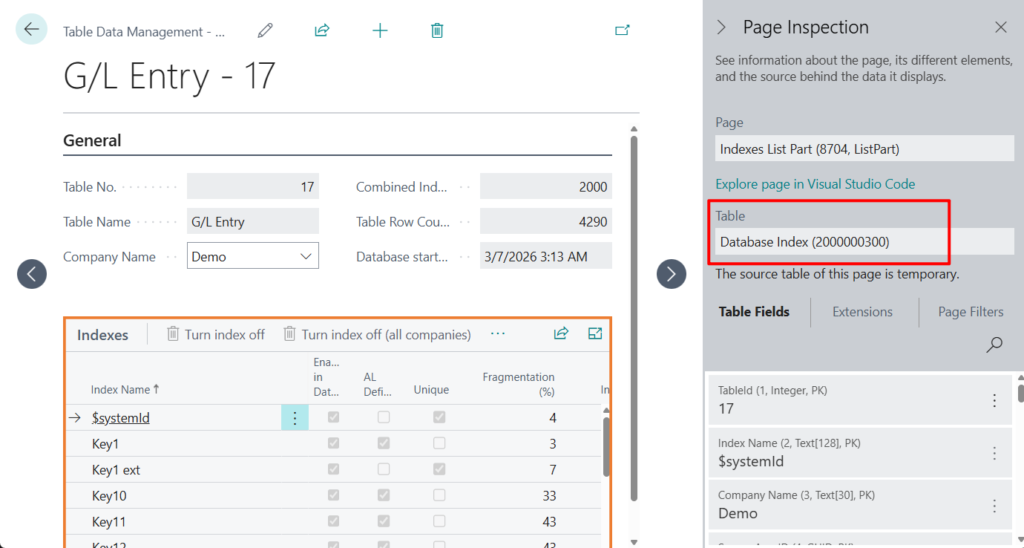
Task: Collapse the Page Inspection pane chevron
Action: click(x=722, y=28)
